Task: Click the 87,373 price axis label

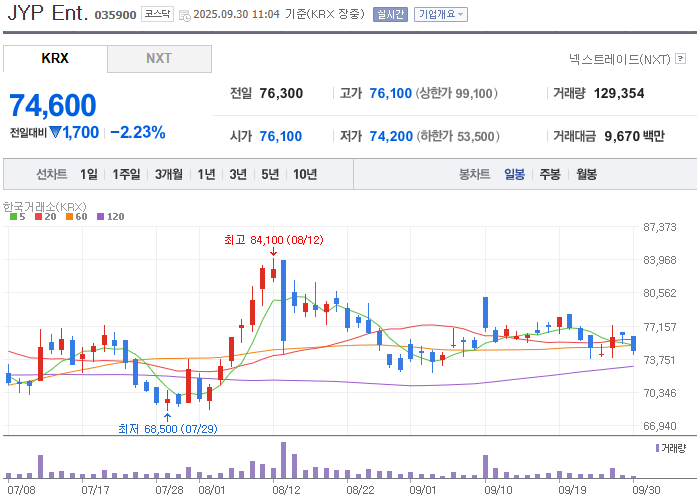Action: click(x=660, y=227)
